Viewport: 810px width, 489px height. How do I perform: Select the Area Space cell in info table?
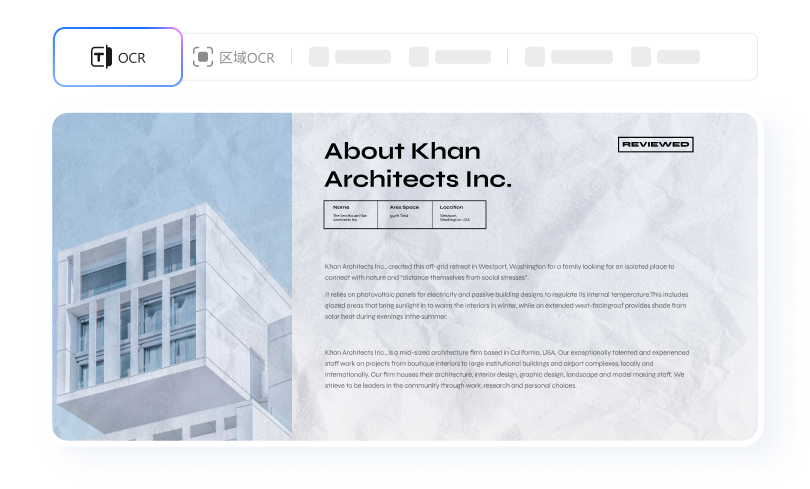point(405,214)
